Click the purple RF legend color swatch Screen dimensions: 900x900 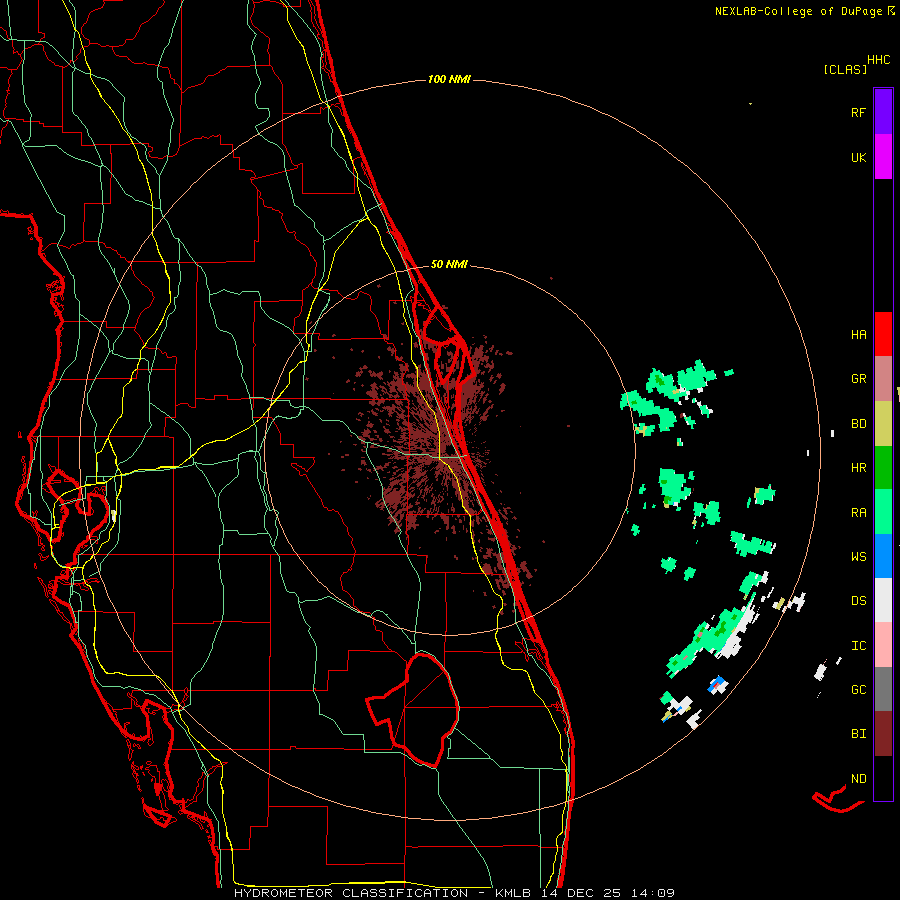point(883,112)
